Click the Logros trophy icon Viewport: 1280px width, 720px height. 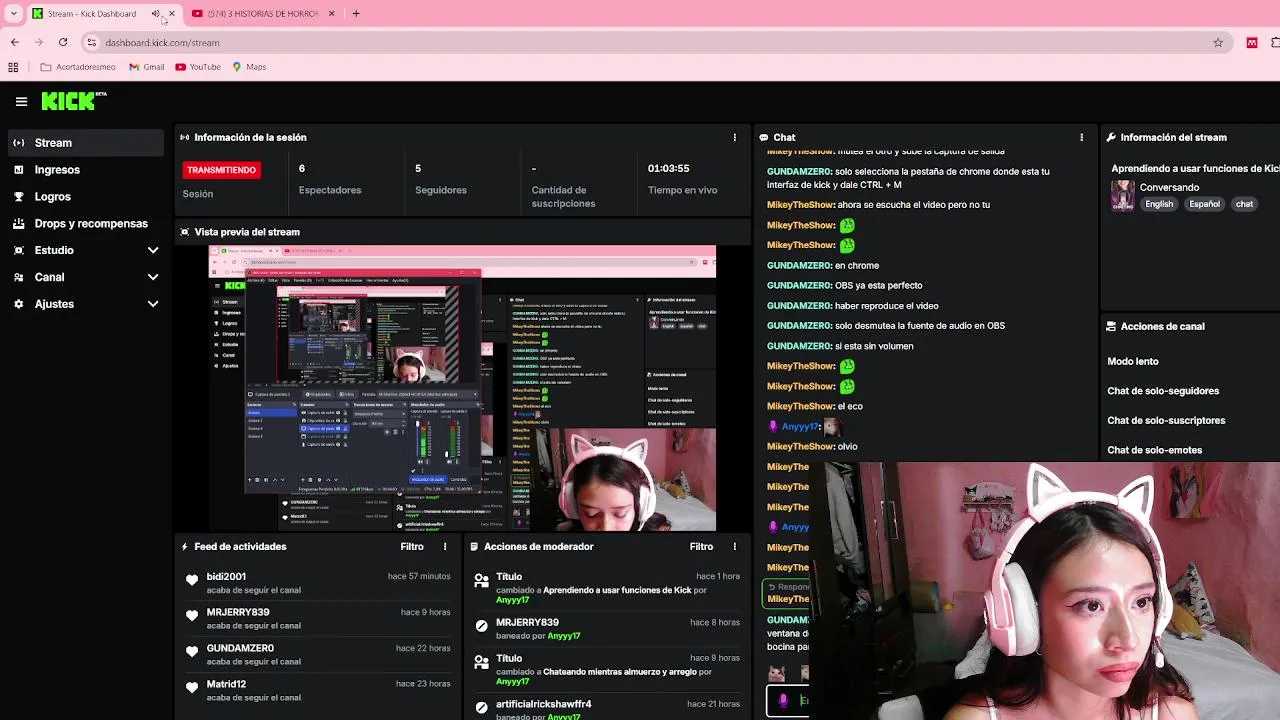[x=18, y=197]
